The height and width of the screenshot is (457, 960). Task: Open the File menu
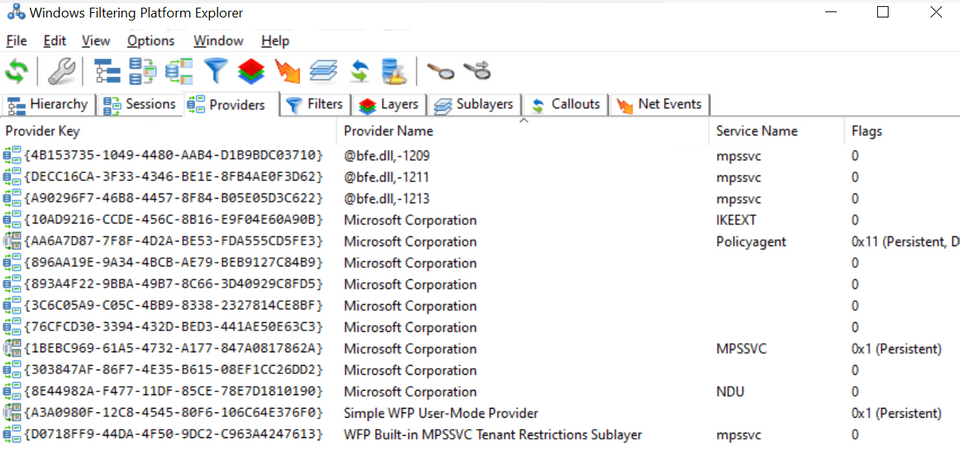(17, 41)
